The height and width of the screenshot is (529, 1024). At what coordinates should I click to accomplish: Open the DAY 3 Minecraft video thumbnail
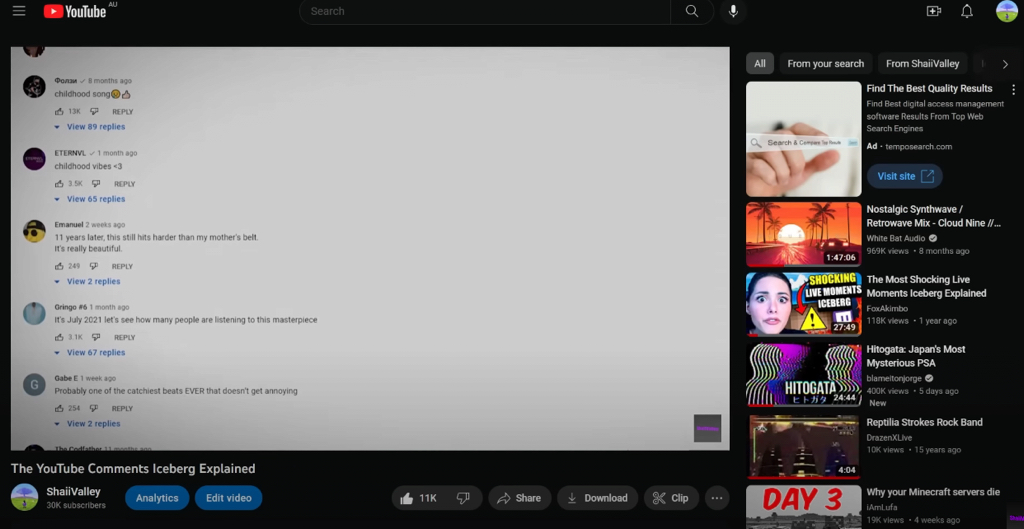click(804, 507)
